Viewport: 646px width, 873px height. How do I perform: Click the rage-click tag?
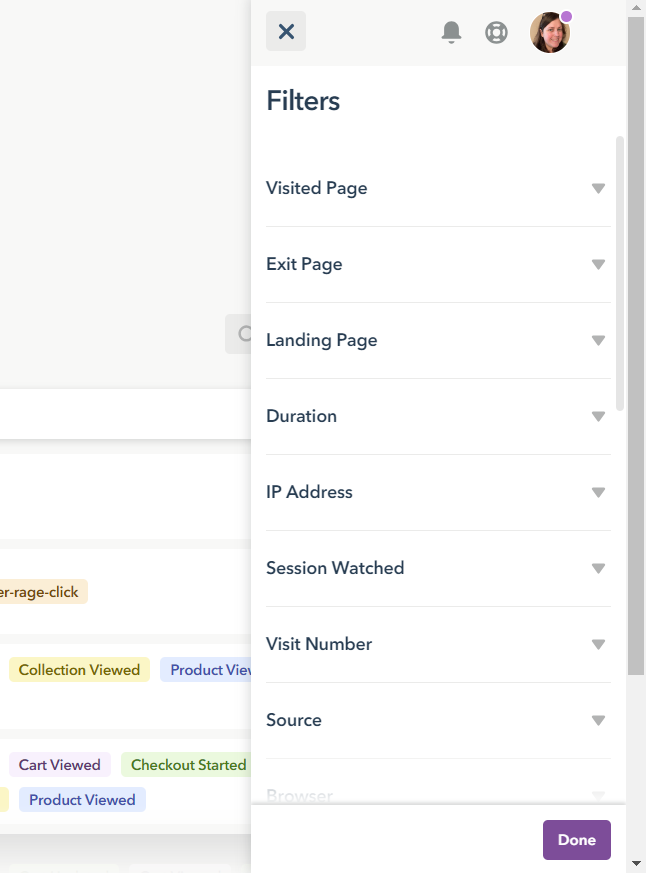[42, 592]
